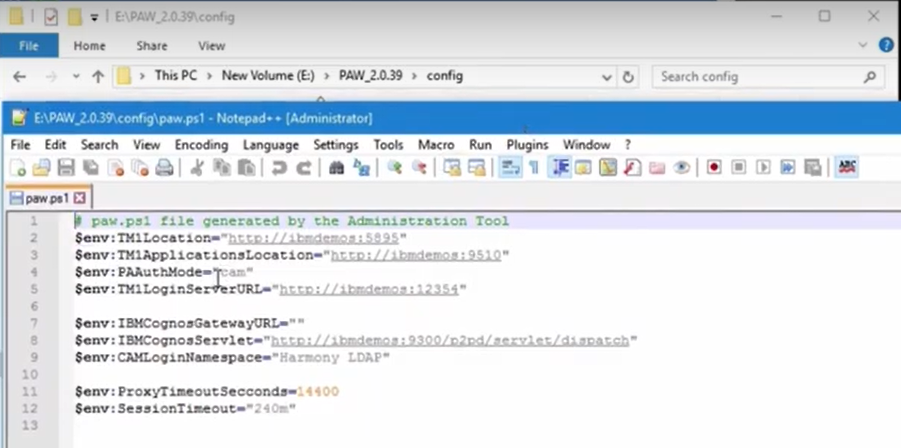This screenshot has width=901, height=448.
Task: Open the Language menu
Action: pyautogui.click(x=271, y=145)
